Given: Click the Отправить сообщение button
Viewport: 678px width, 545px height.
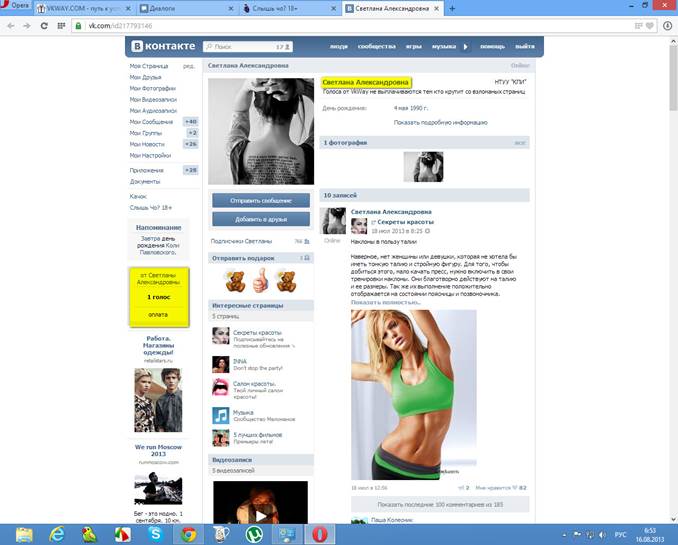Looking at the screenshot, I should [261, 200].
